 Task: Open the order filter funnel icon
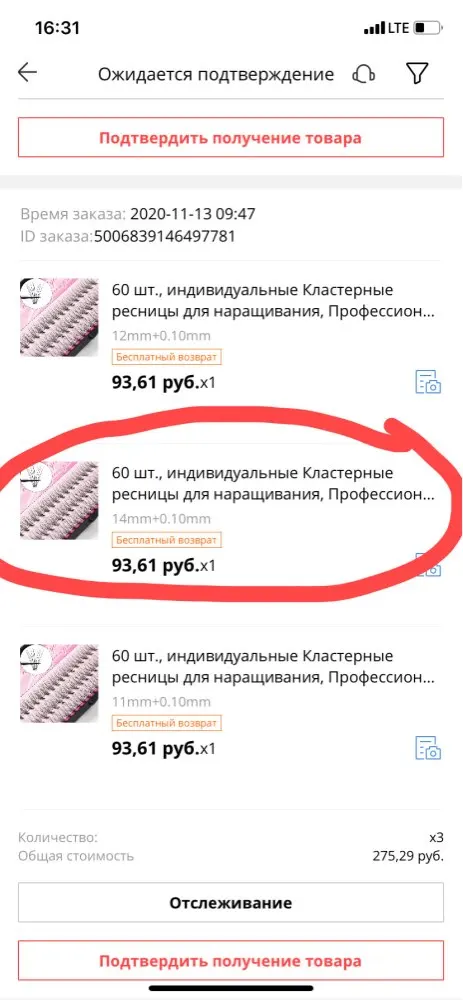(416, 73)
